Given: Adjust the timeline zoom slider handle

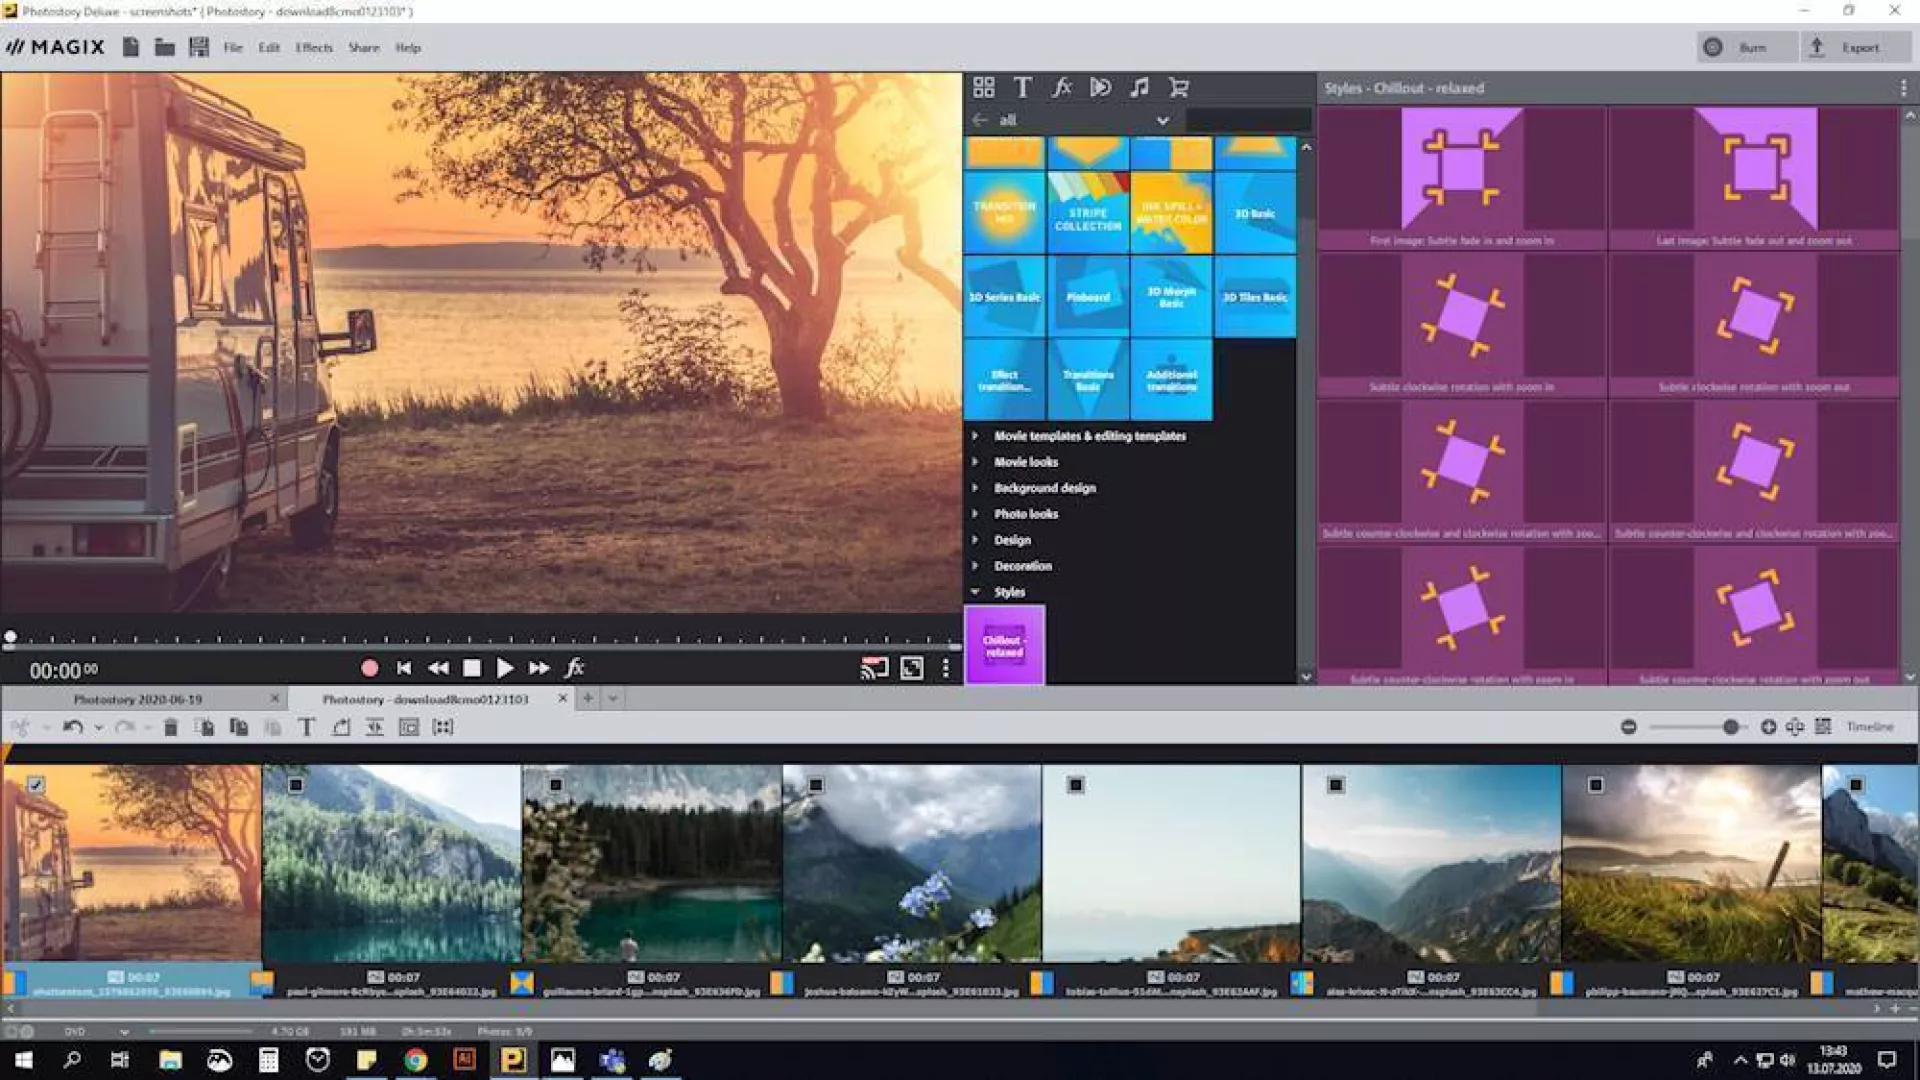Looking at the screenshot, I should (x=1730, y=727).
